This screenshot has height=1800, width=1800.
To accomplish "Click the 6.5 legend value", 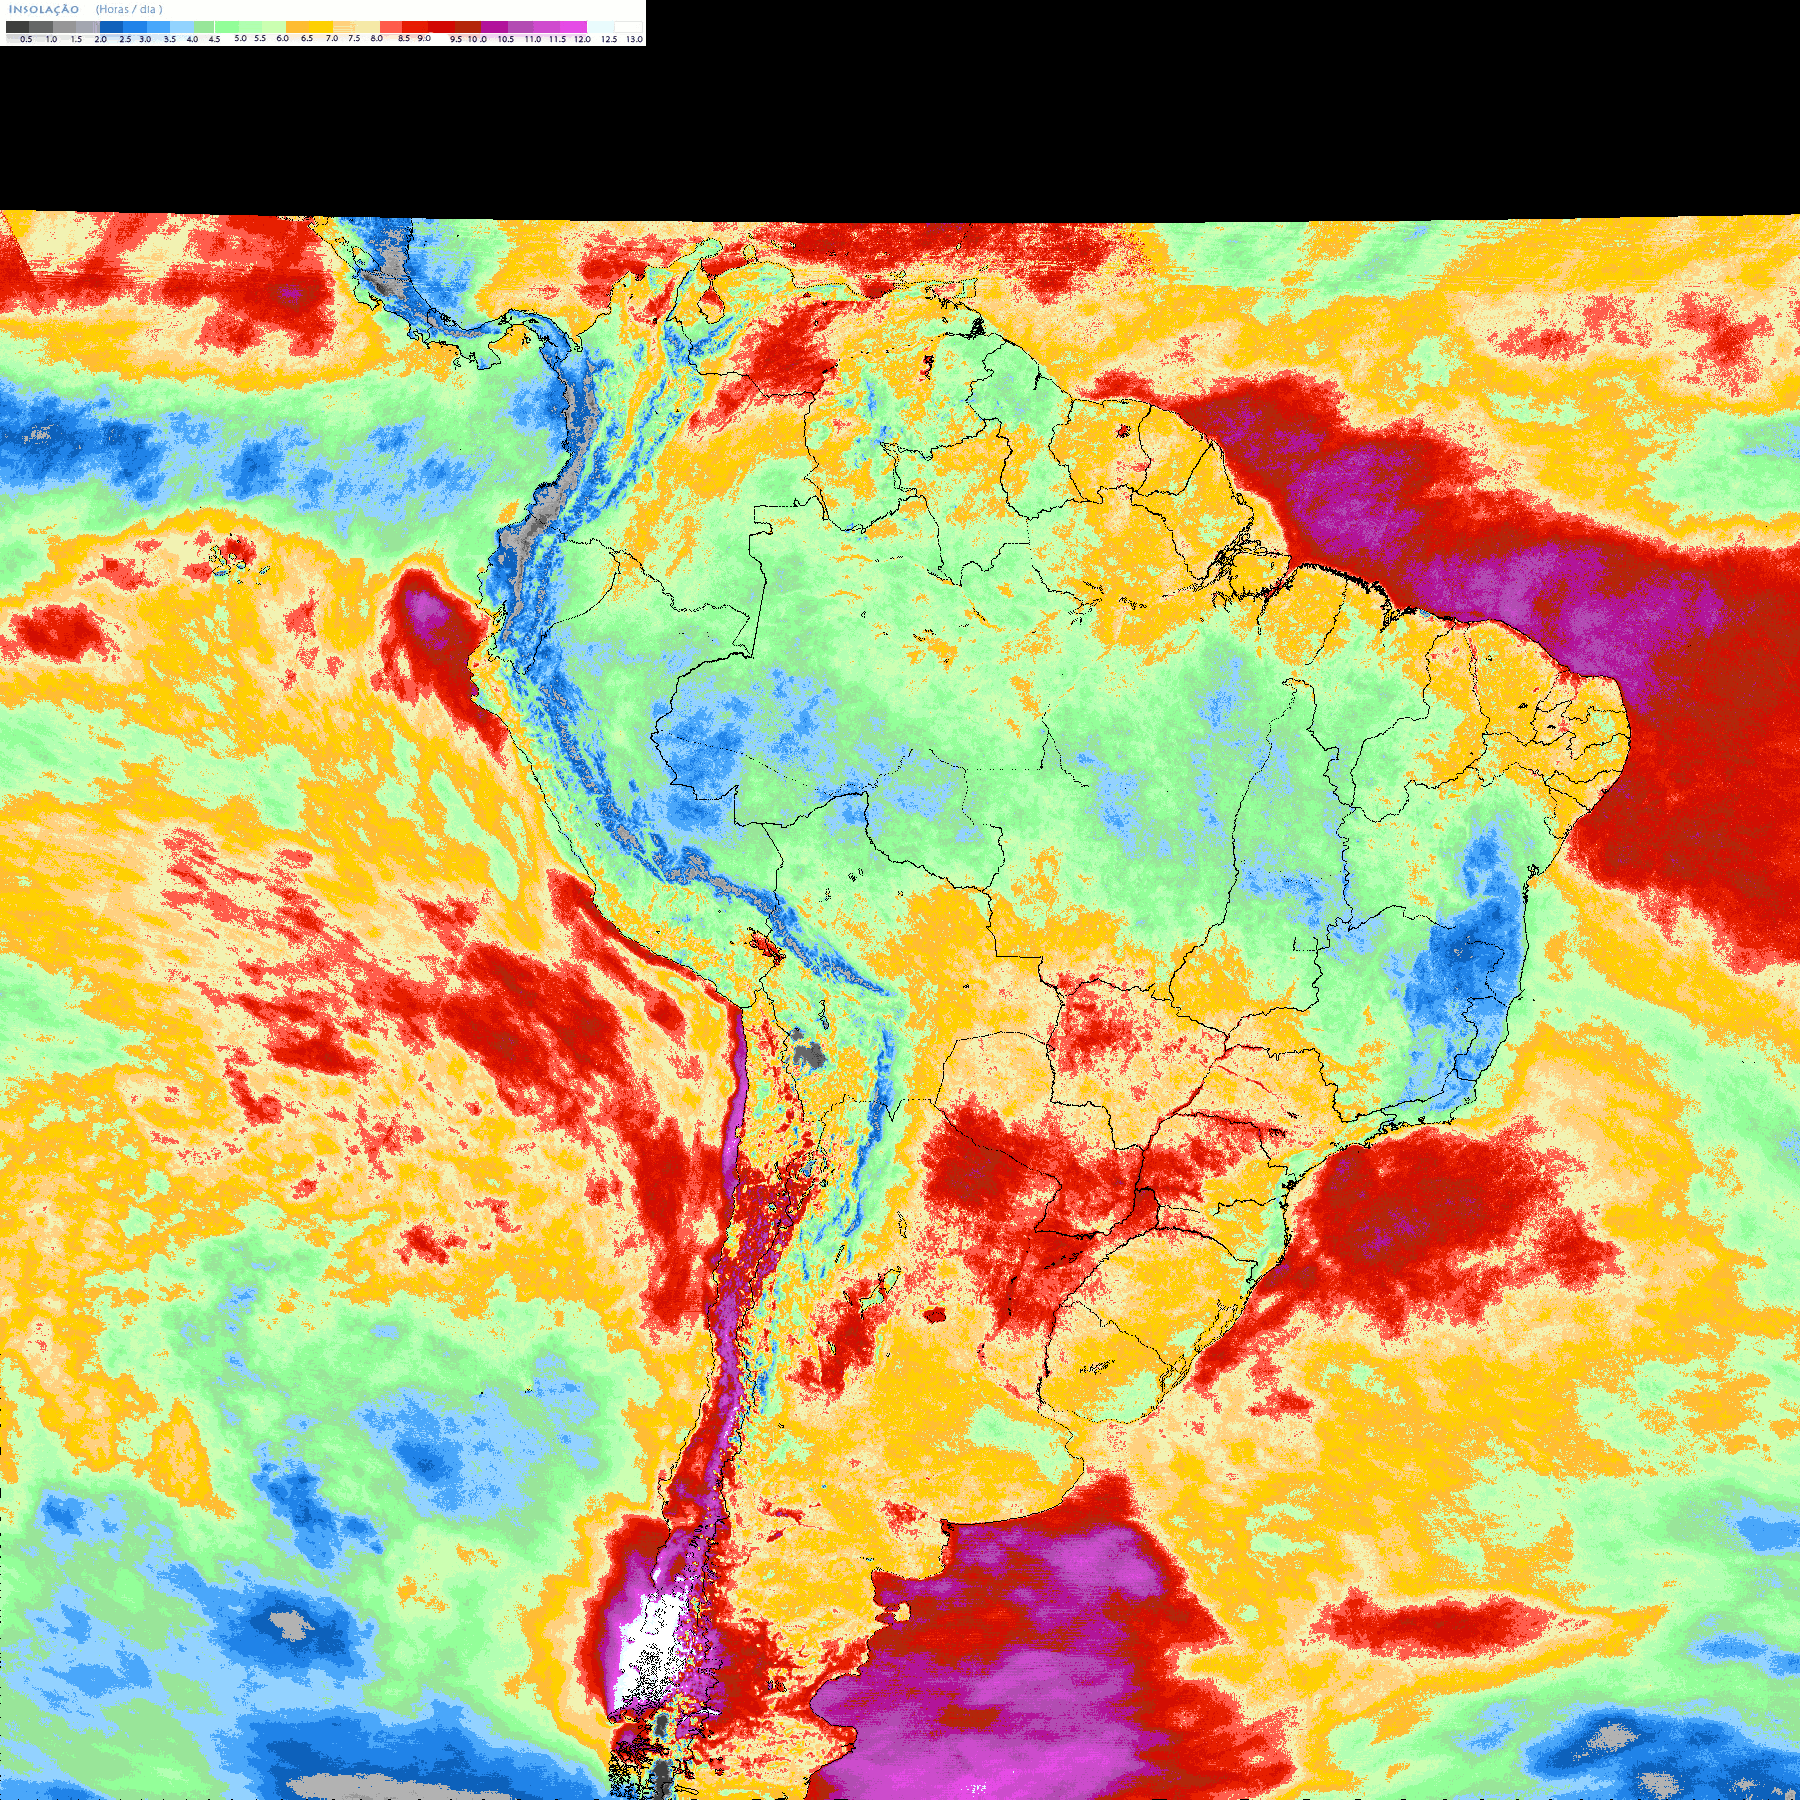I will coord(307,38).
